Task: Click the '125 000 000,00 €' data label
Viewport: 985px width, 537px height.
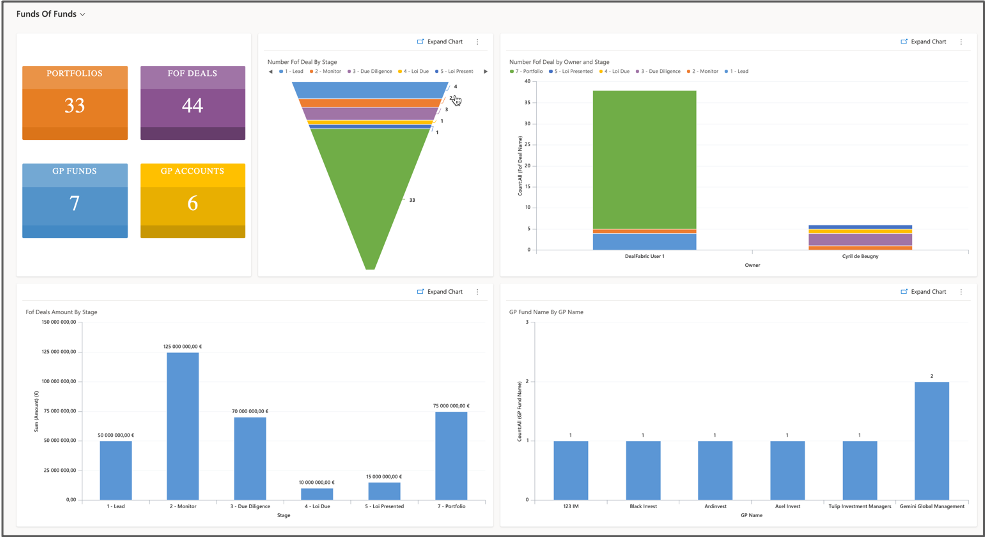Action: point(183,347)
